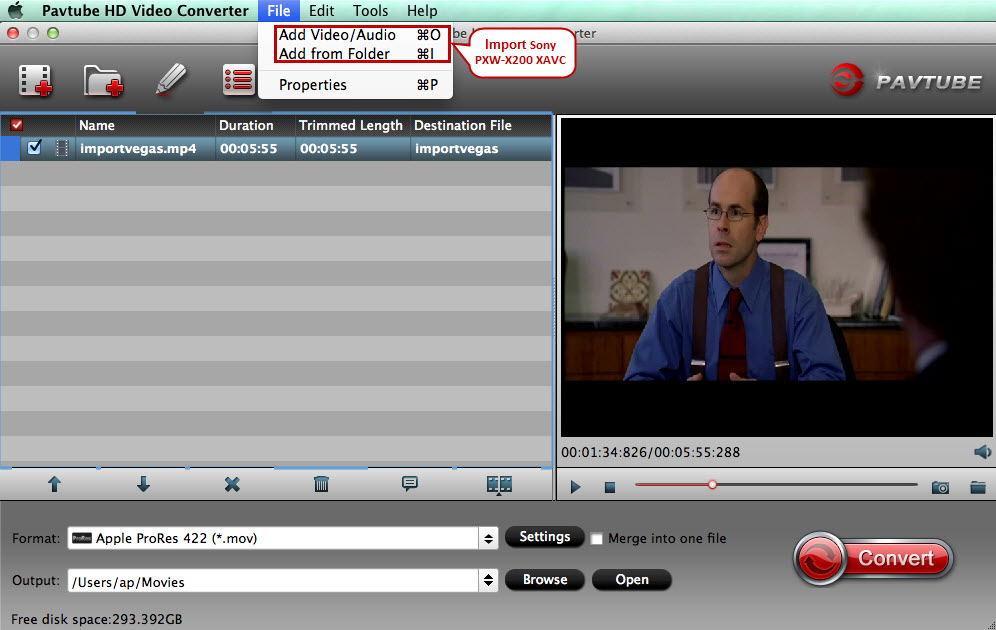Enable Merge into one file checkbox
This screenshot has width=996, height=630.
pyautogui.click(x=596, y=539)
